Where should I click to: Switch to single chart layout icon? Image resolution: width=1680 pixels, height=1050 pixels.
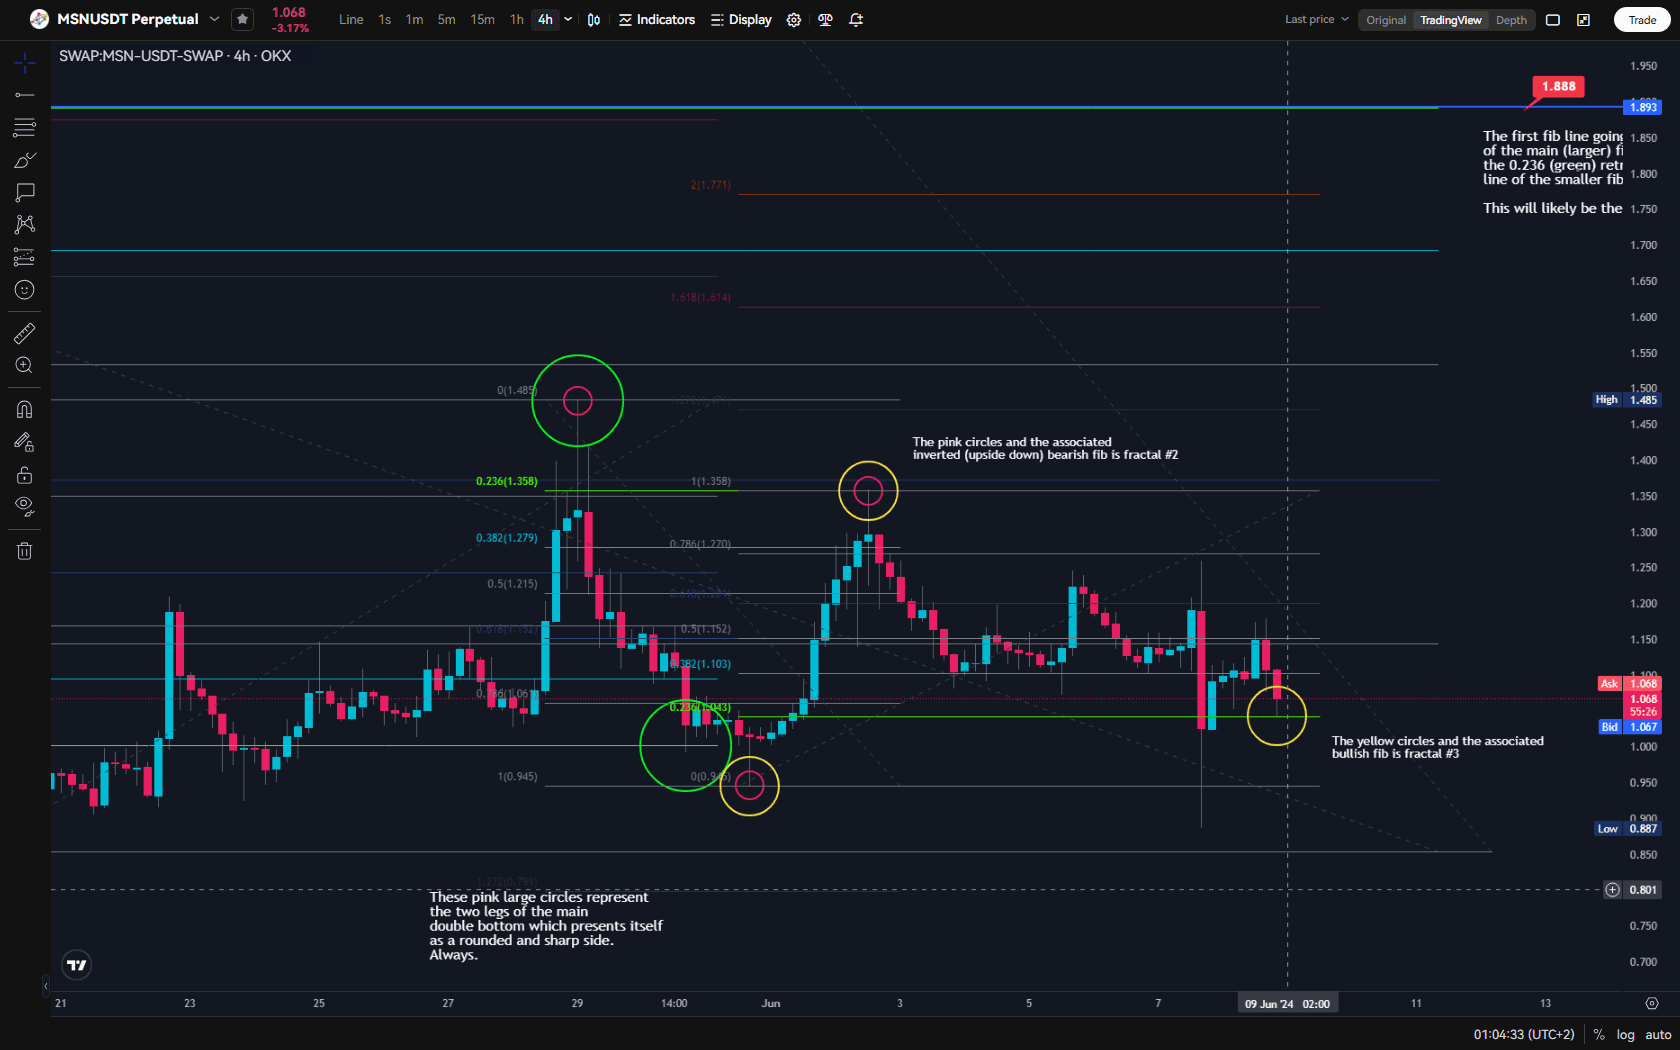(1553, 20)
